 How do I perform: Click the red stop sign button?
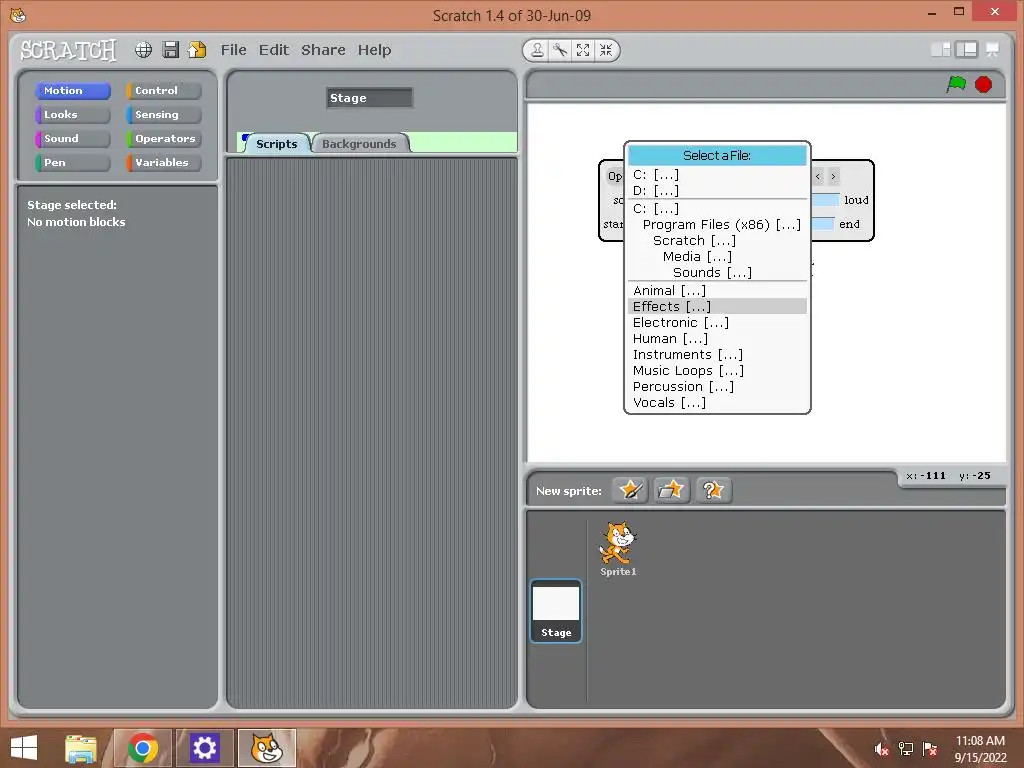tap(984, 84)
